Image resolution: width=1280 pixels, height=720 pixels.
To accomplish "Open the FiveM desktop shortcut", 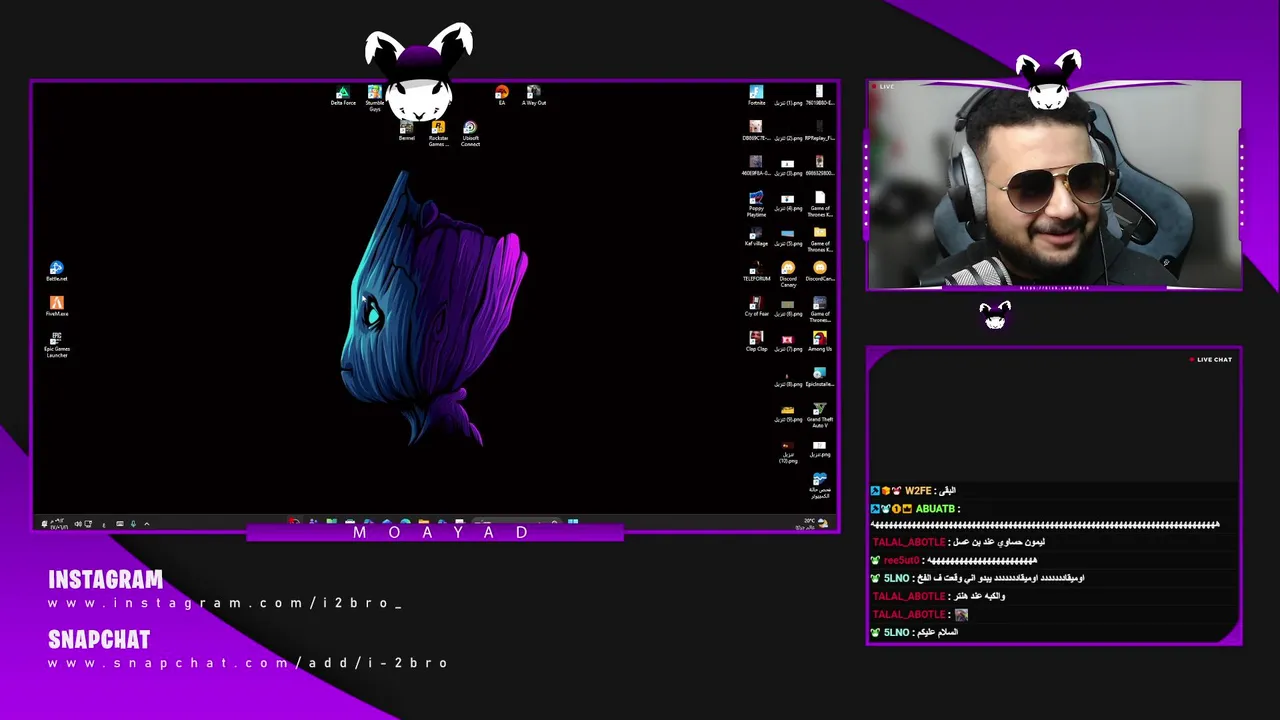I will (x=56, y=307).
